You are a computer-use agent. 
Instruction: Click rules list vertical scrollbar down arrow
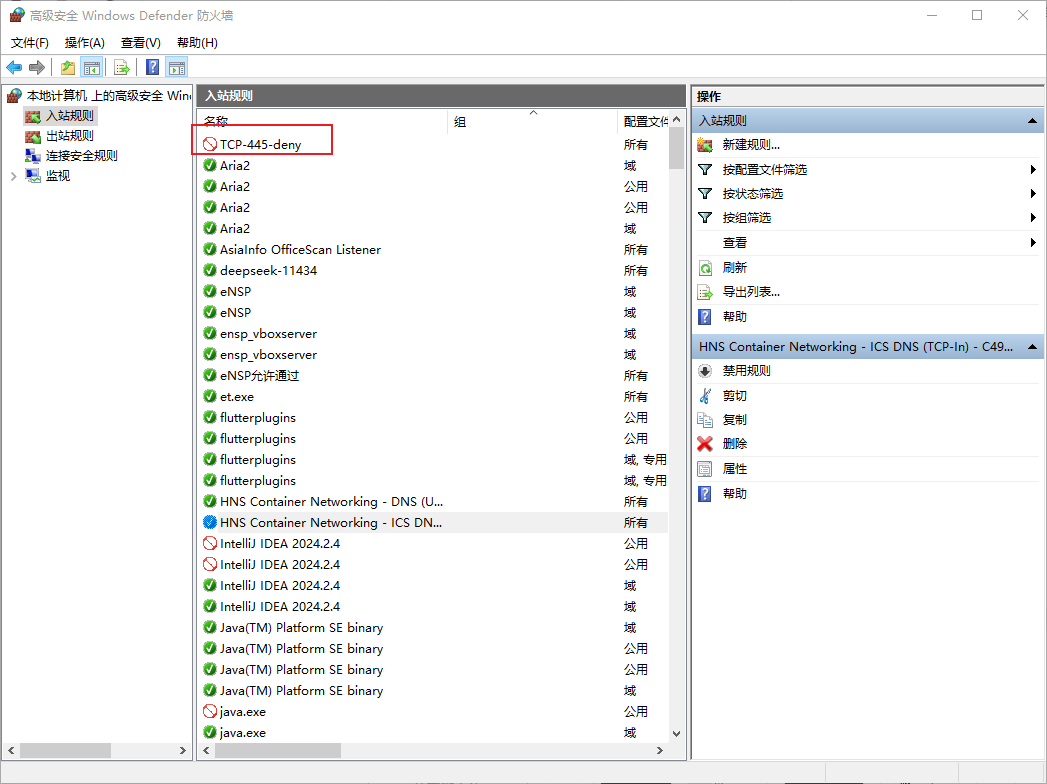pos(676,734)
